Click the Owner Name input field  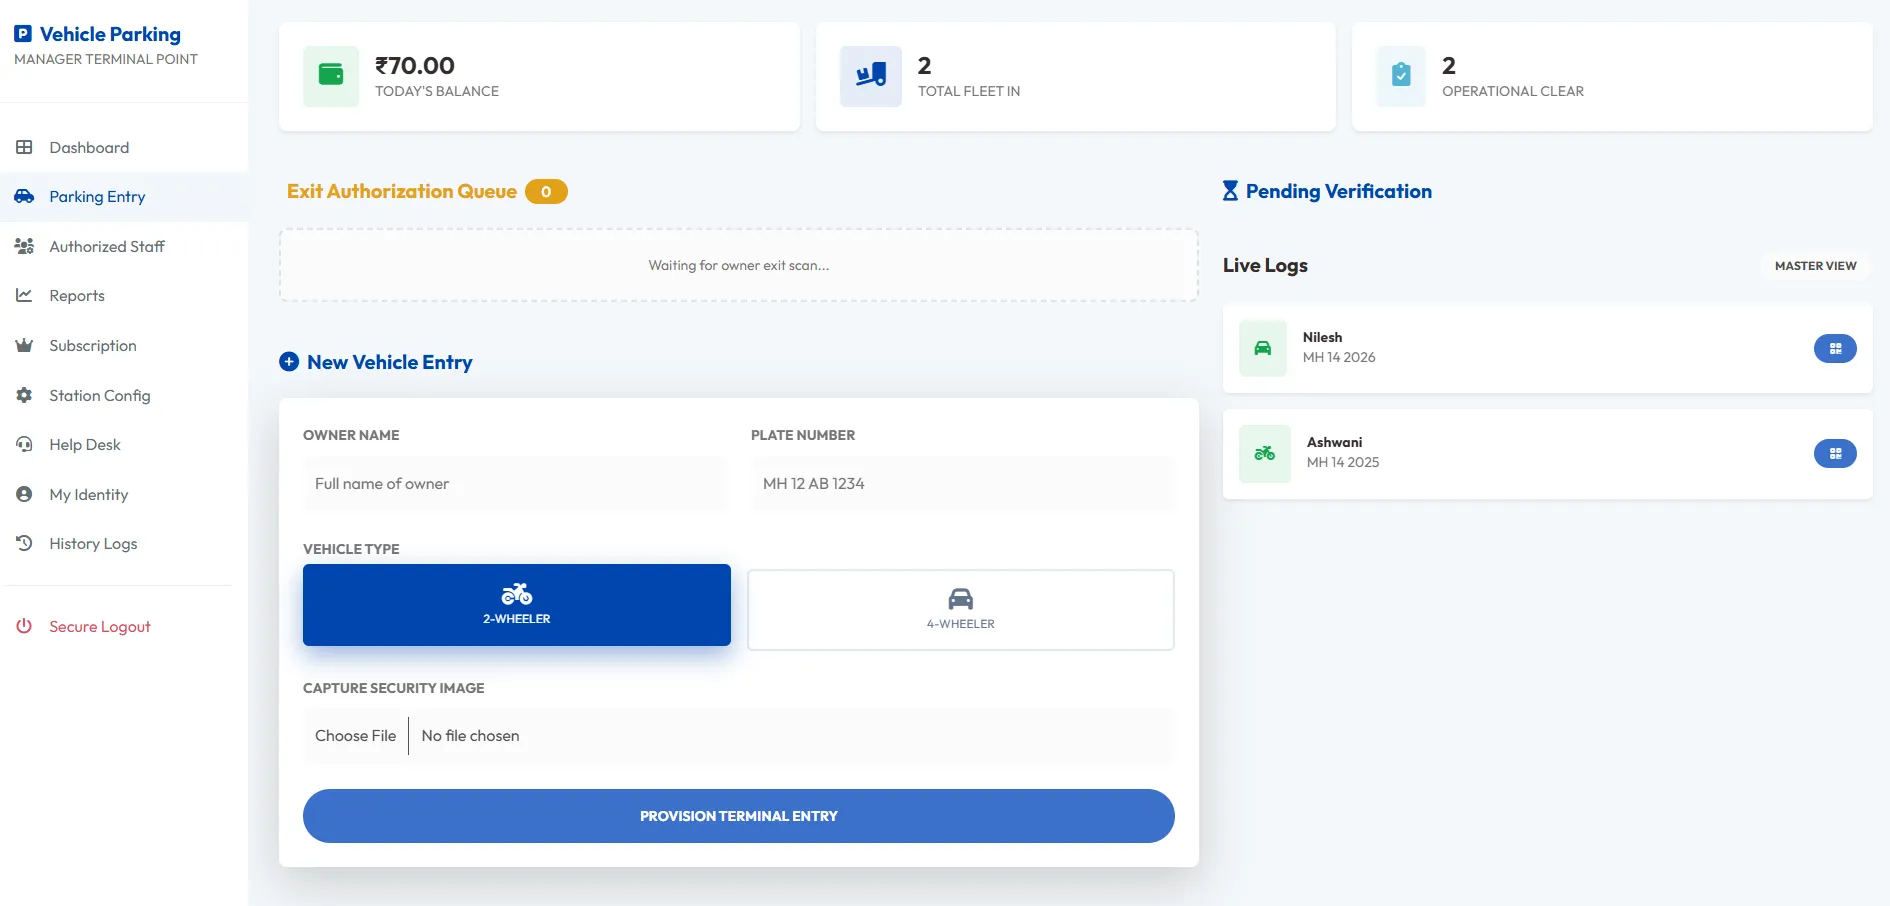pyautogui.click(x=515, y=484)
